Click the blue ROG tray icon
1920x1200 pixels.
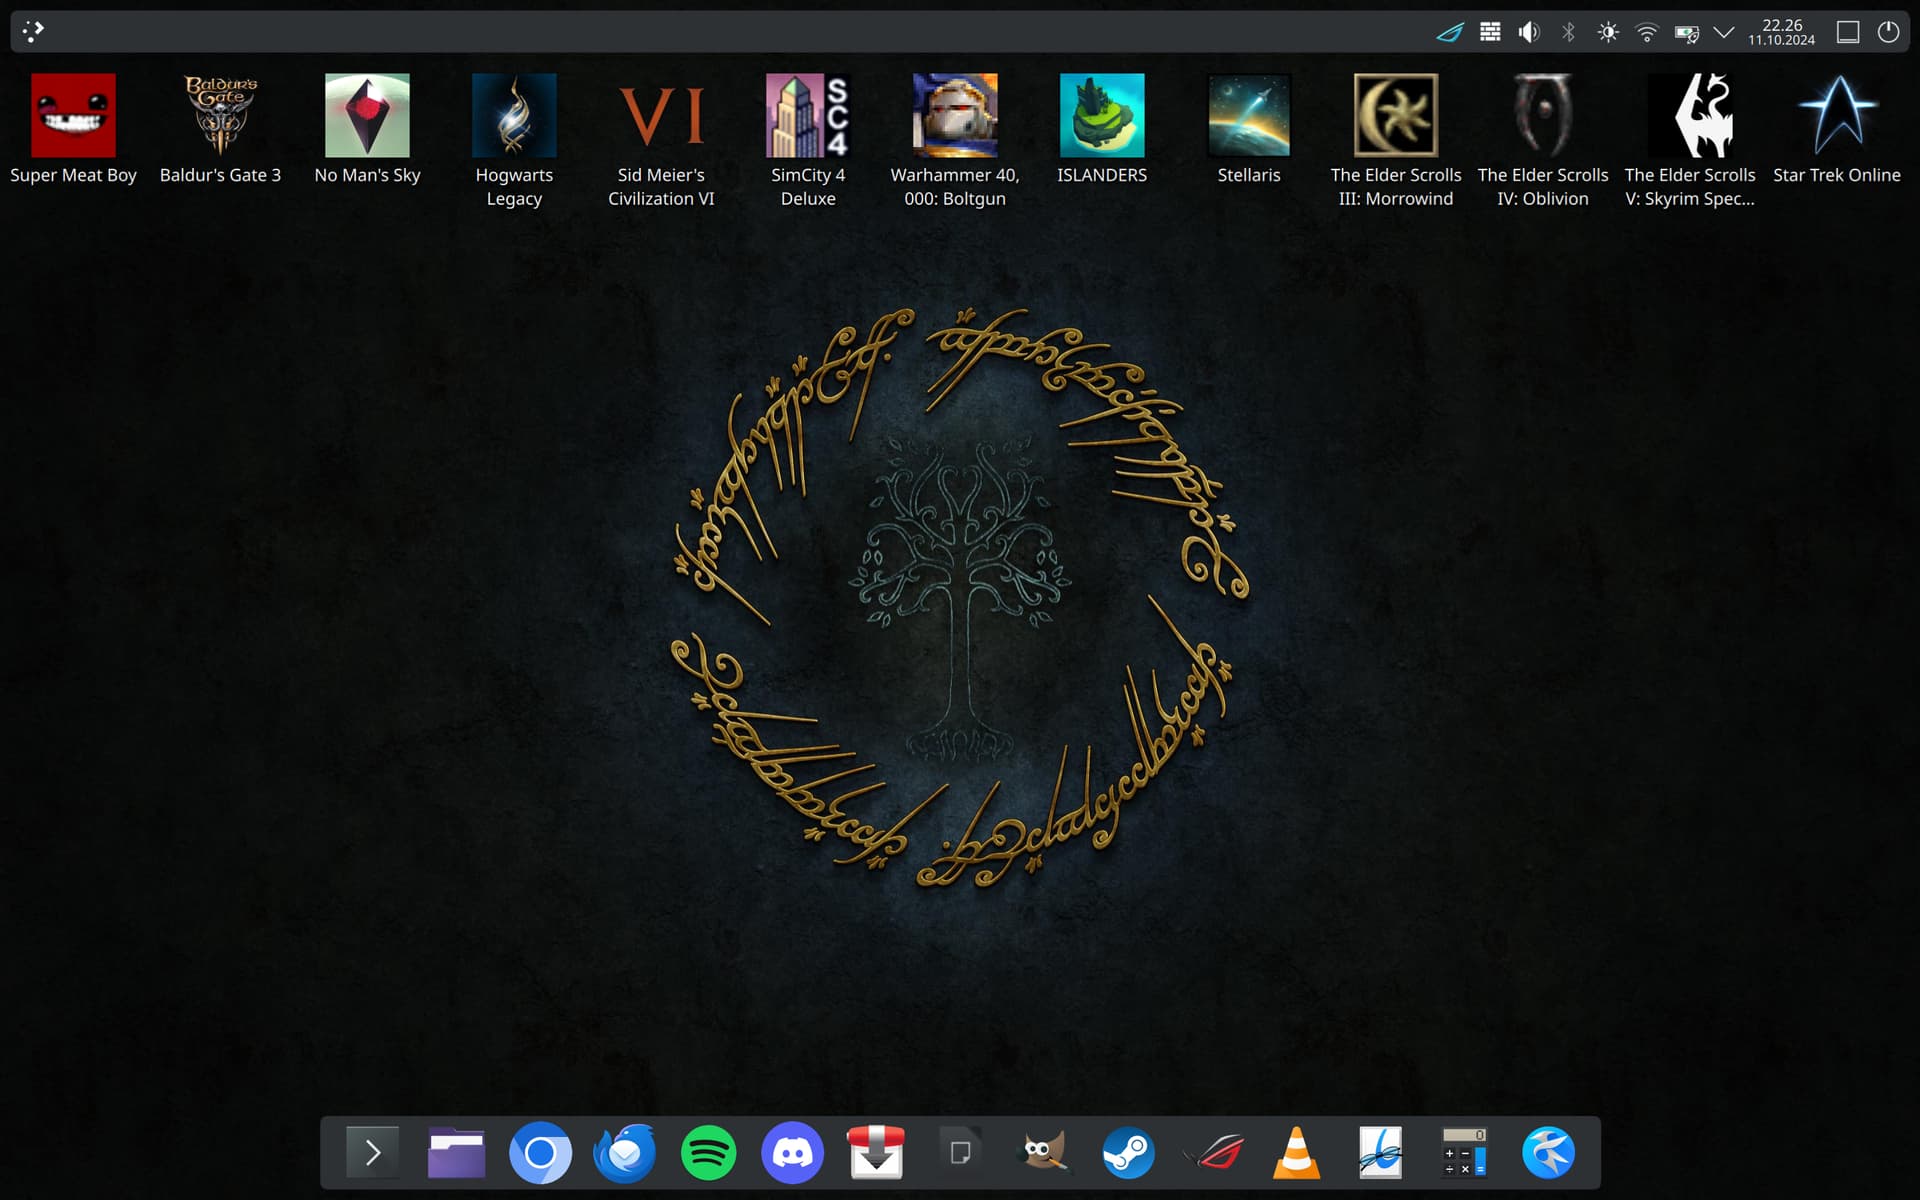point(1450,32)
